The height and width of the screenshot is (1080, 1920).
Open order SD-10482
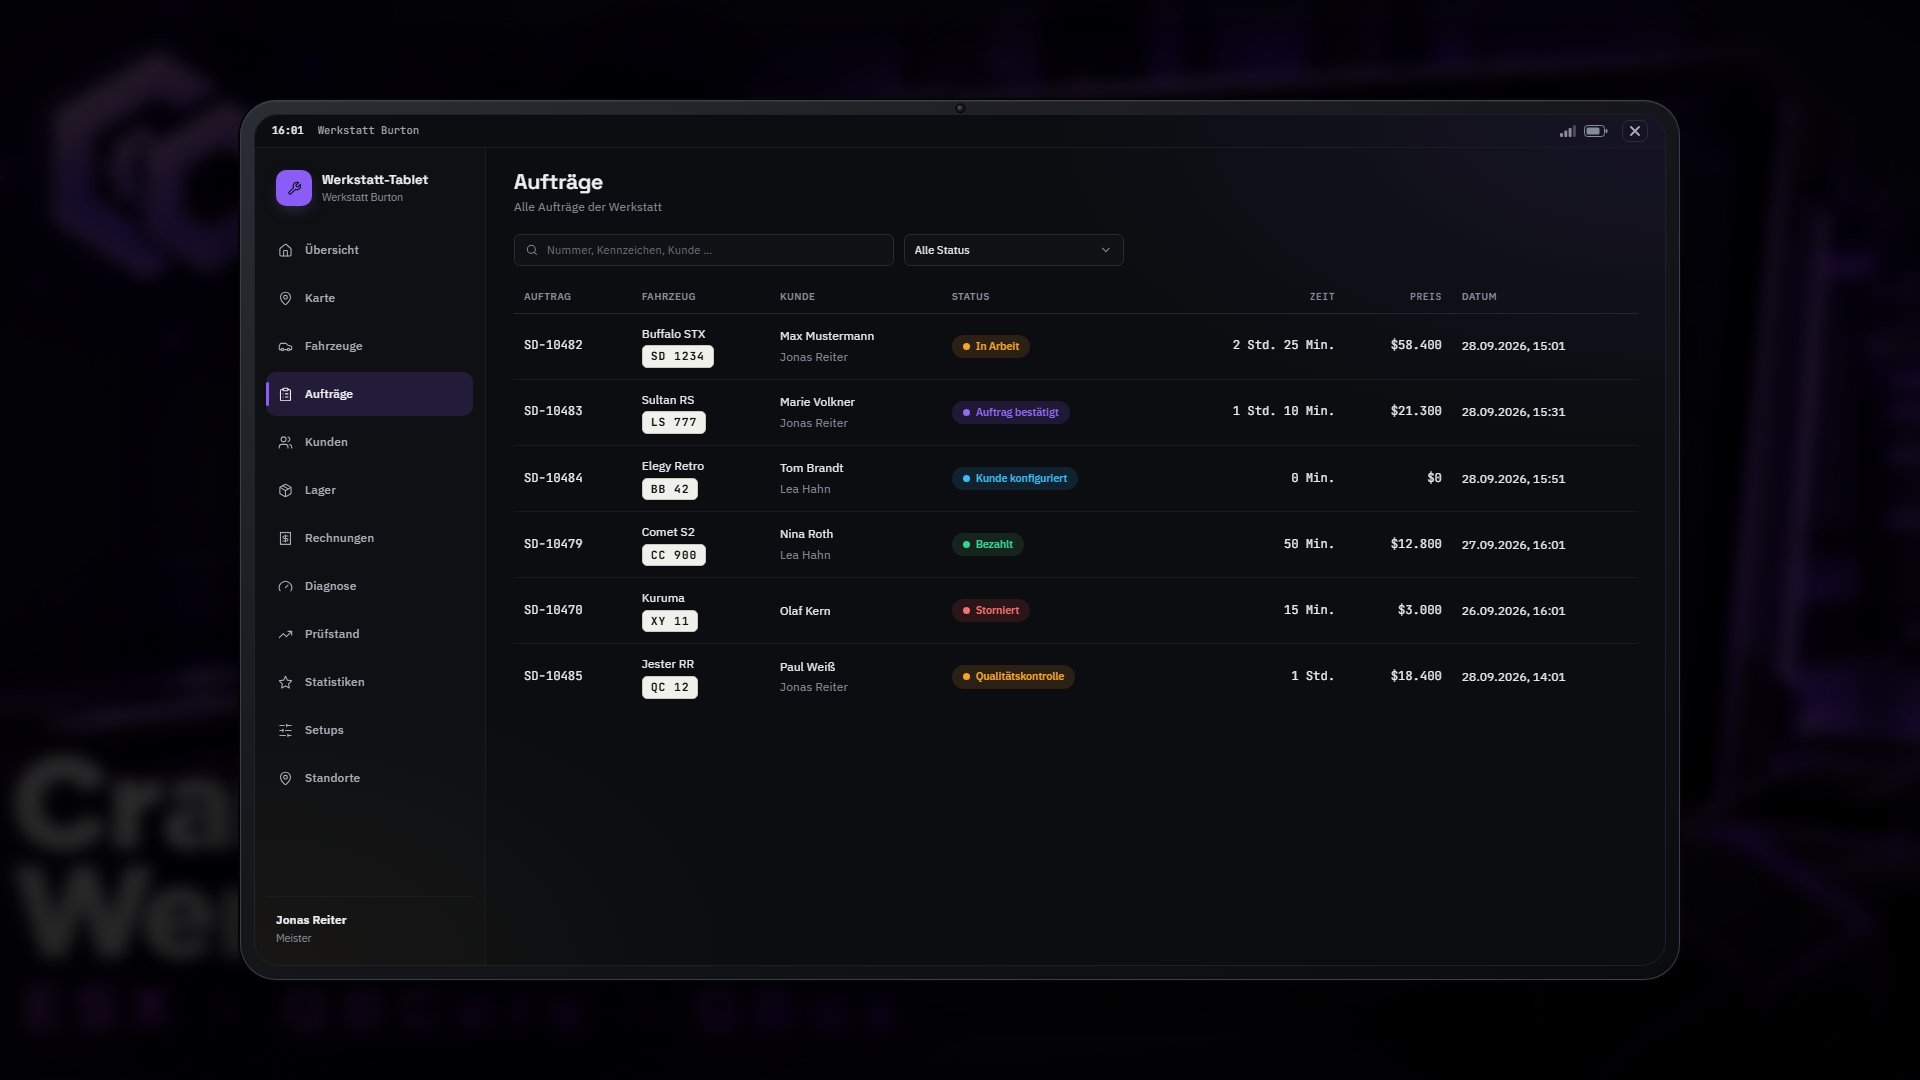1076,346
